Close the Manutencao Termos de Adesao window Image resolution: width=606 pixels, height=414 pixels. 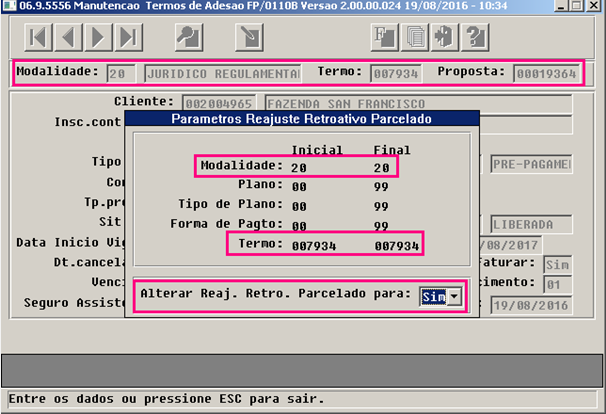(594, 5)
